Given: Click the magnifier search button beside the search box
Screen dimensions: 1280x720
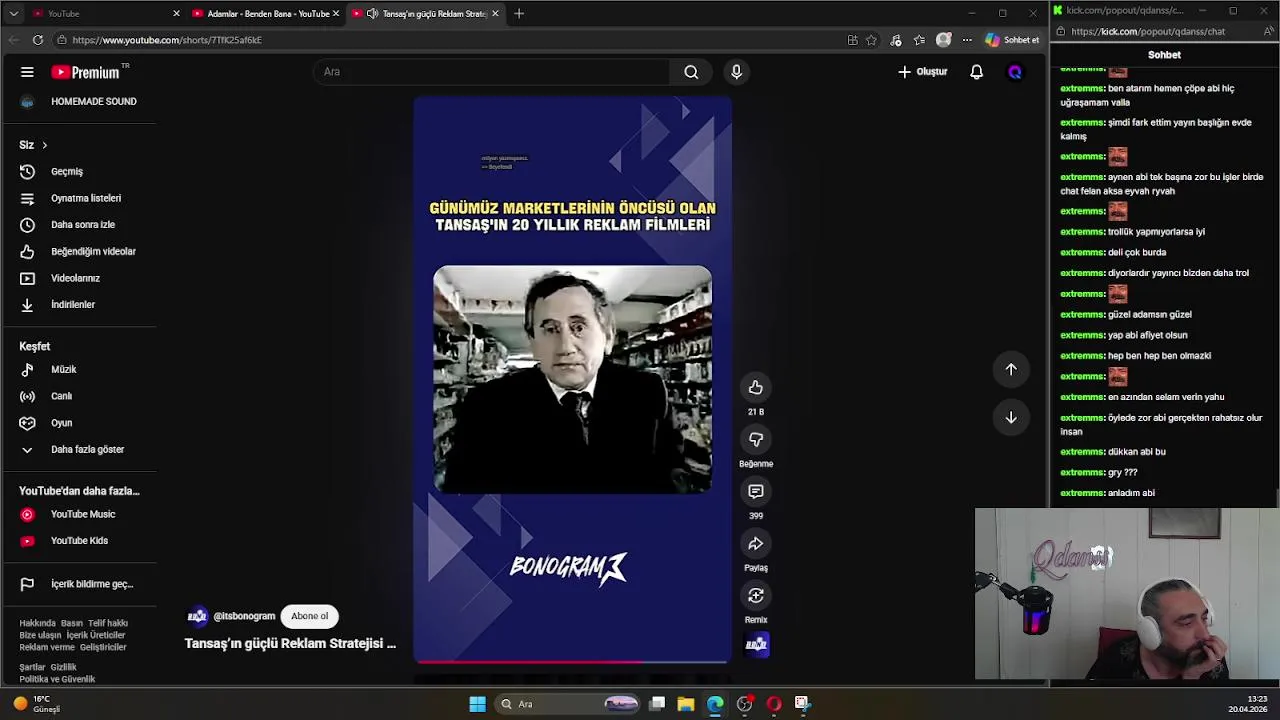Looking at the screenshot, I should point(691,72).
